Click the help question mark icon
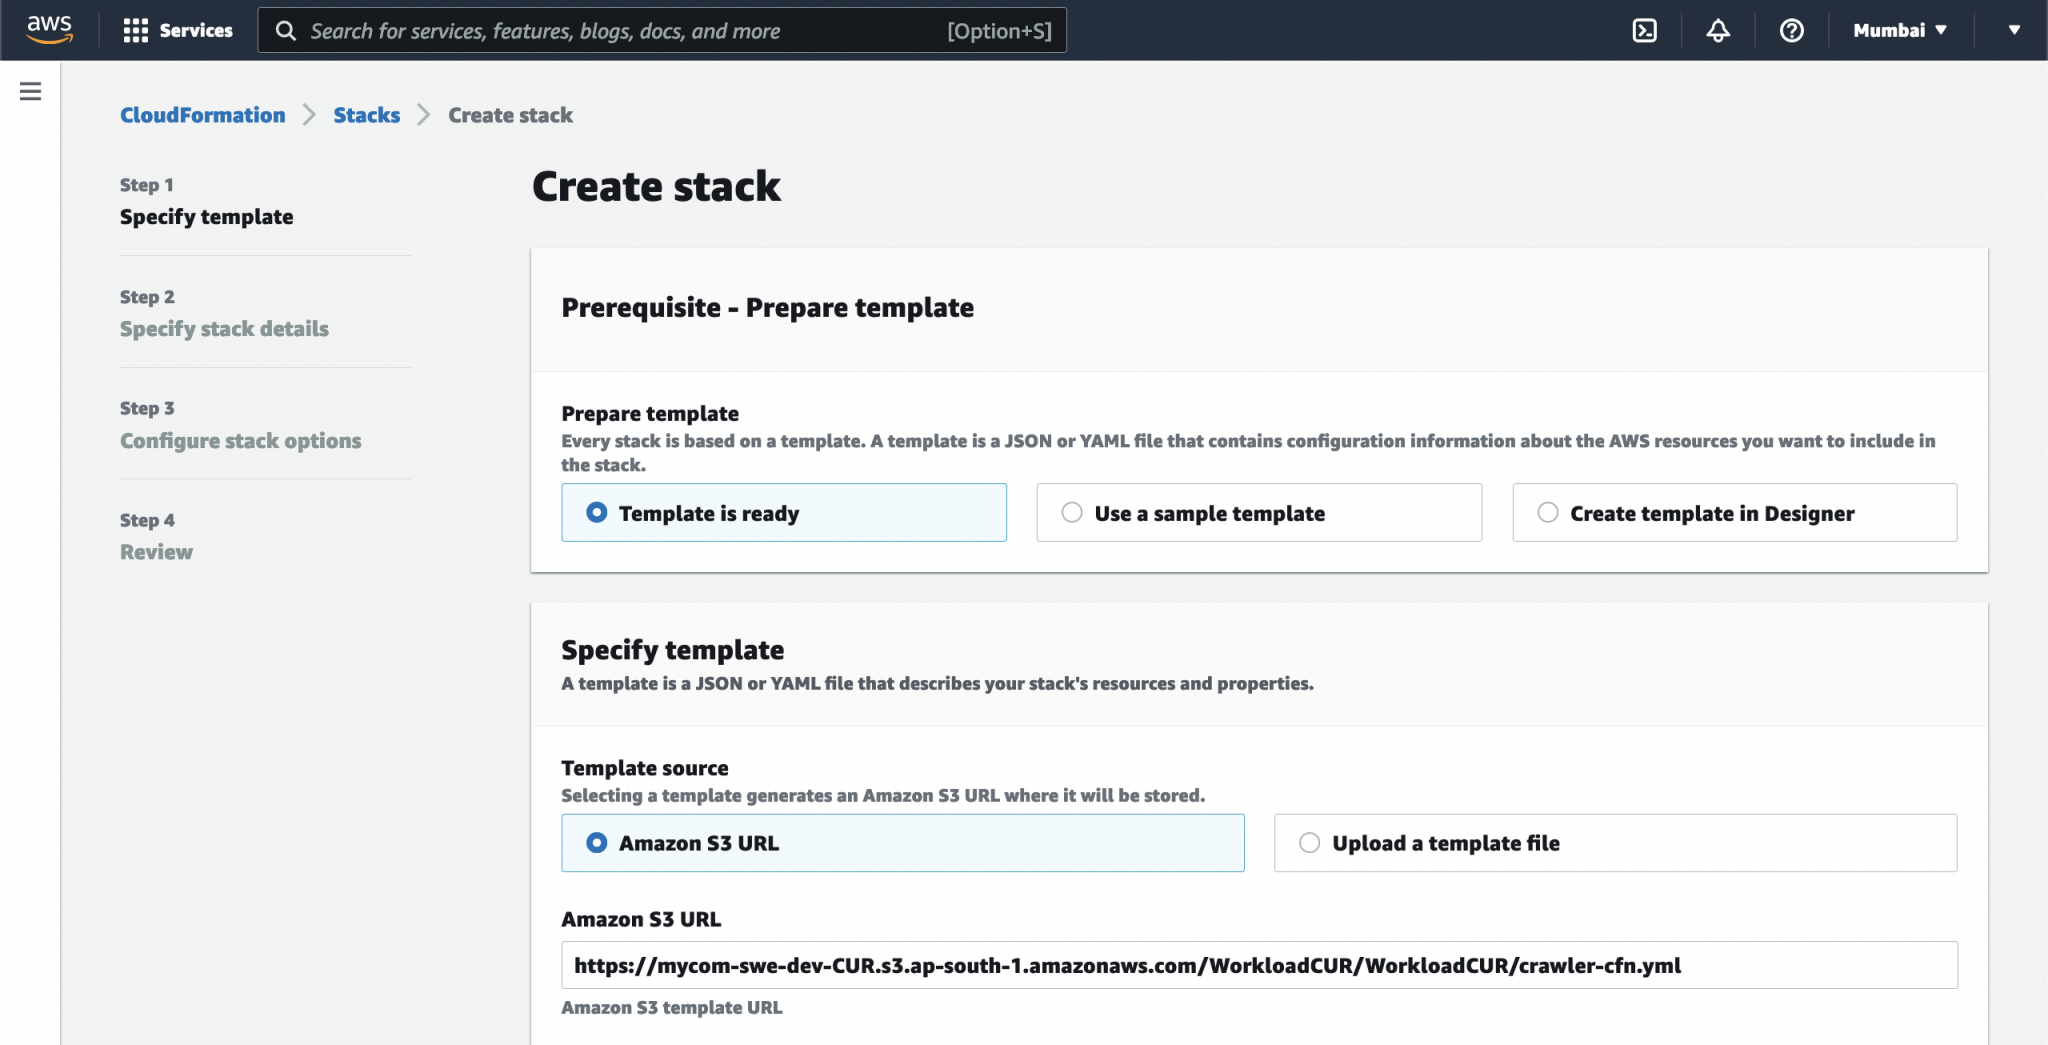Image resolution: width=2048 pixels, height=1045 pixels. tap(1791, 30)
